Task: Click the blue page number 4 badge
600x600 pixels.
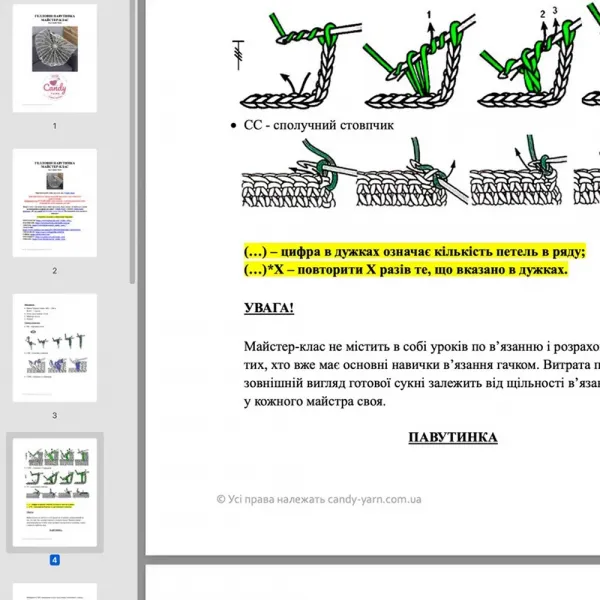Action: (x=55, y=560)
